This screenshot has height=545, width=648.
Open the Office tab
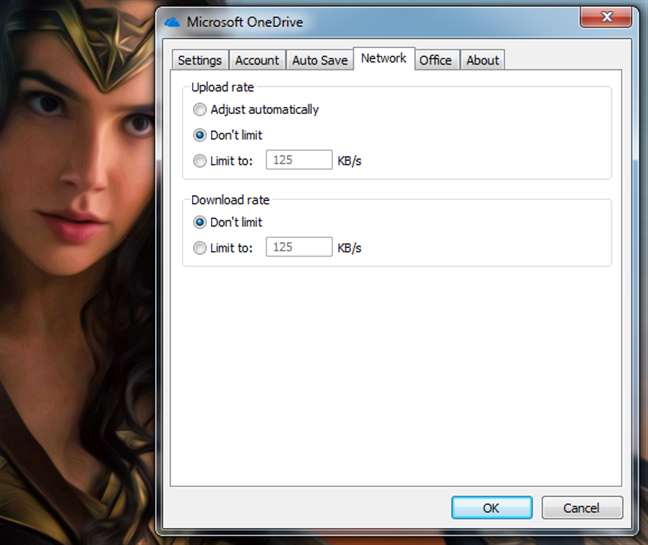click(436, 60)
